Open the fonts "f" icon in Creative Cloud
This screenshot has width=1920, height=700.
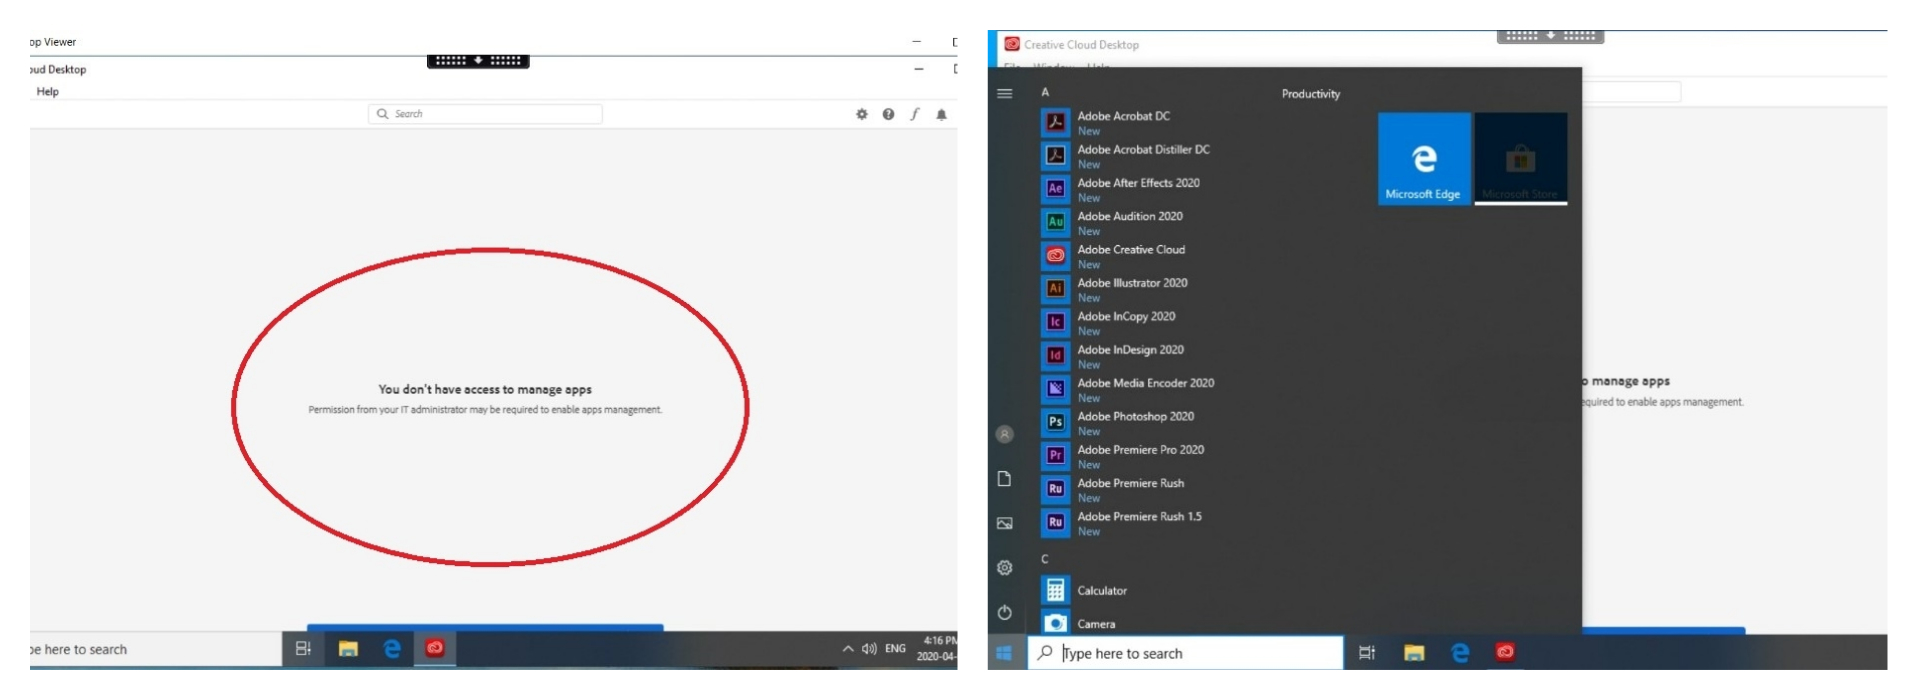tap(914, 114)
